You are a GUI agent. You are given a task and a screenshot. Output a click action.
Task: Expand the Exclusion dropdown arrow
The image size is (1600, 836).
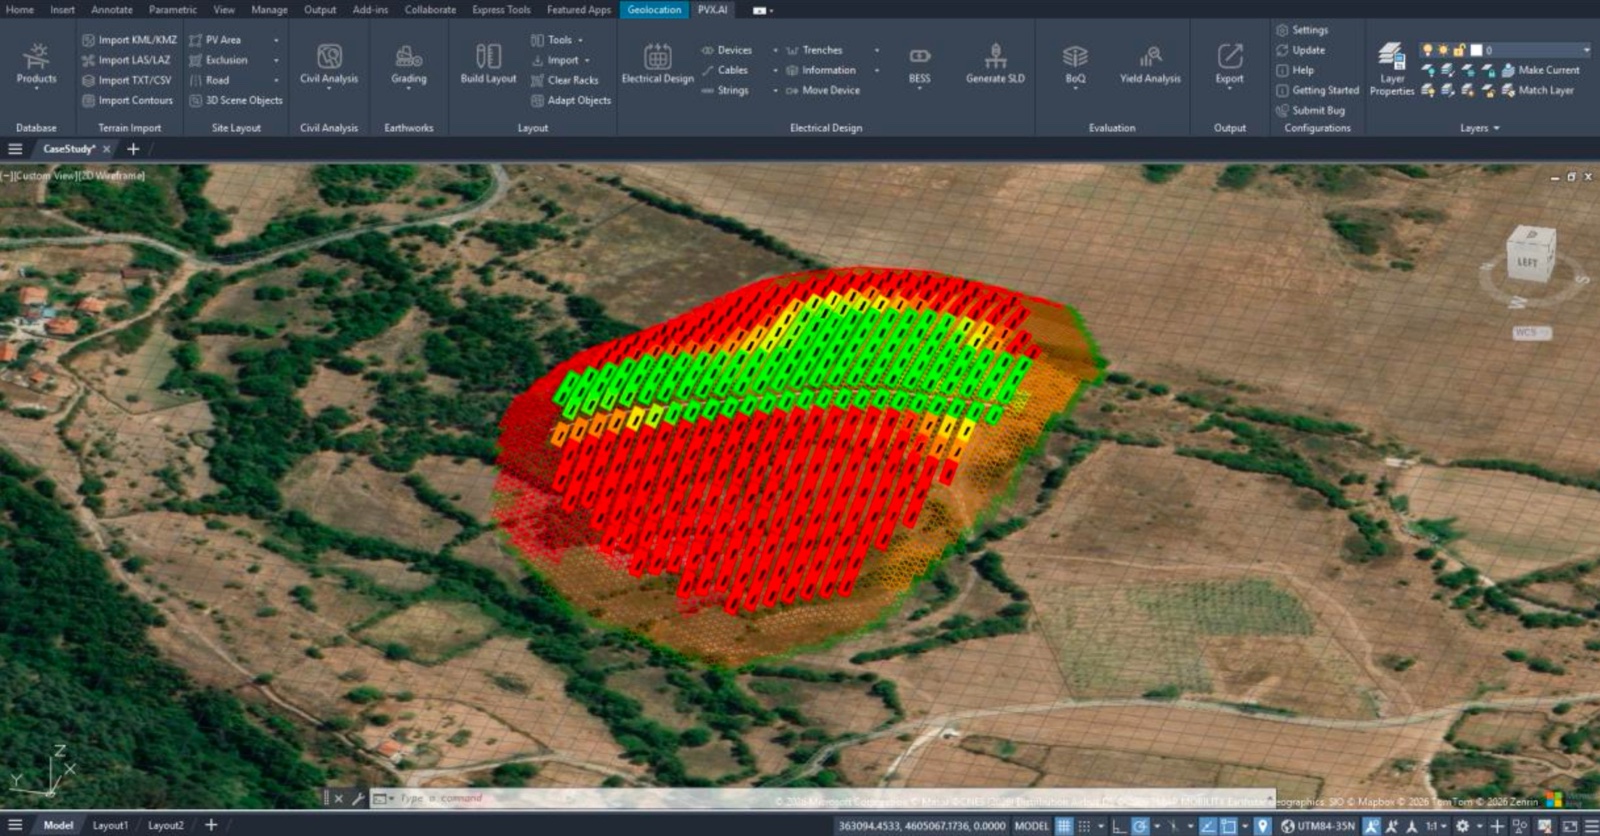(x=276, y=60)
